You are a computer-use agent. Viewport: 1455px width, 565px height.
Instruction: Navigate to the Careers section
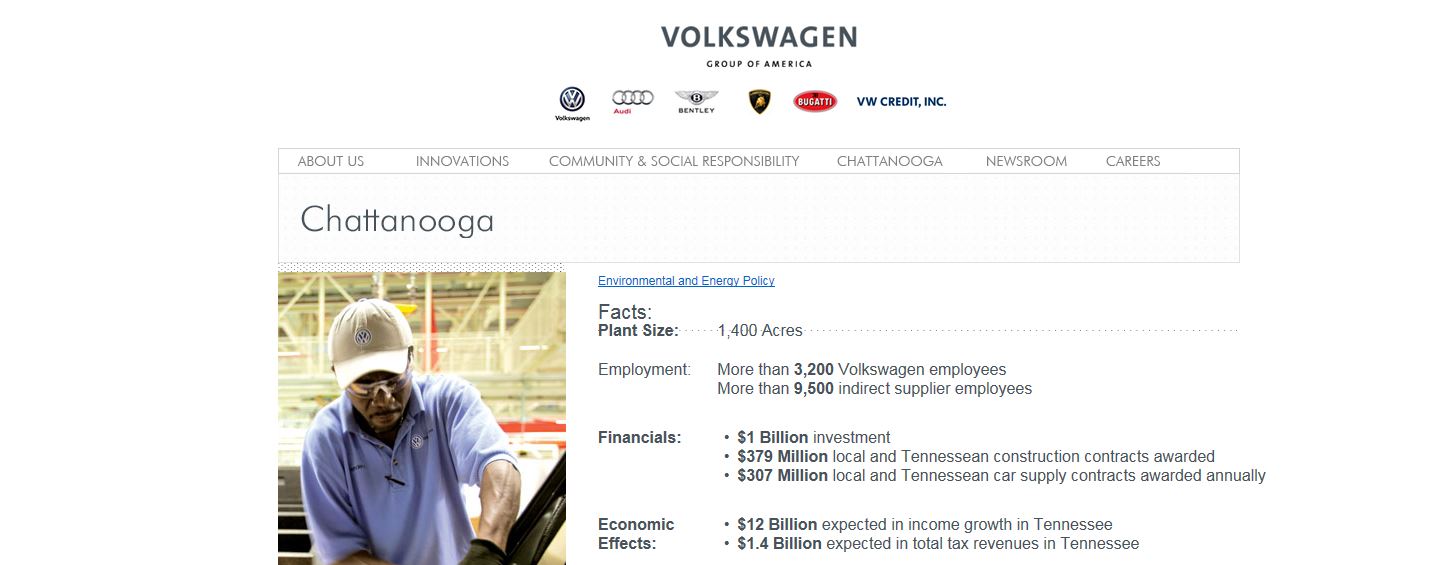coord(1133,161)
